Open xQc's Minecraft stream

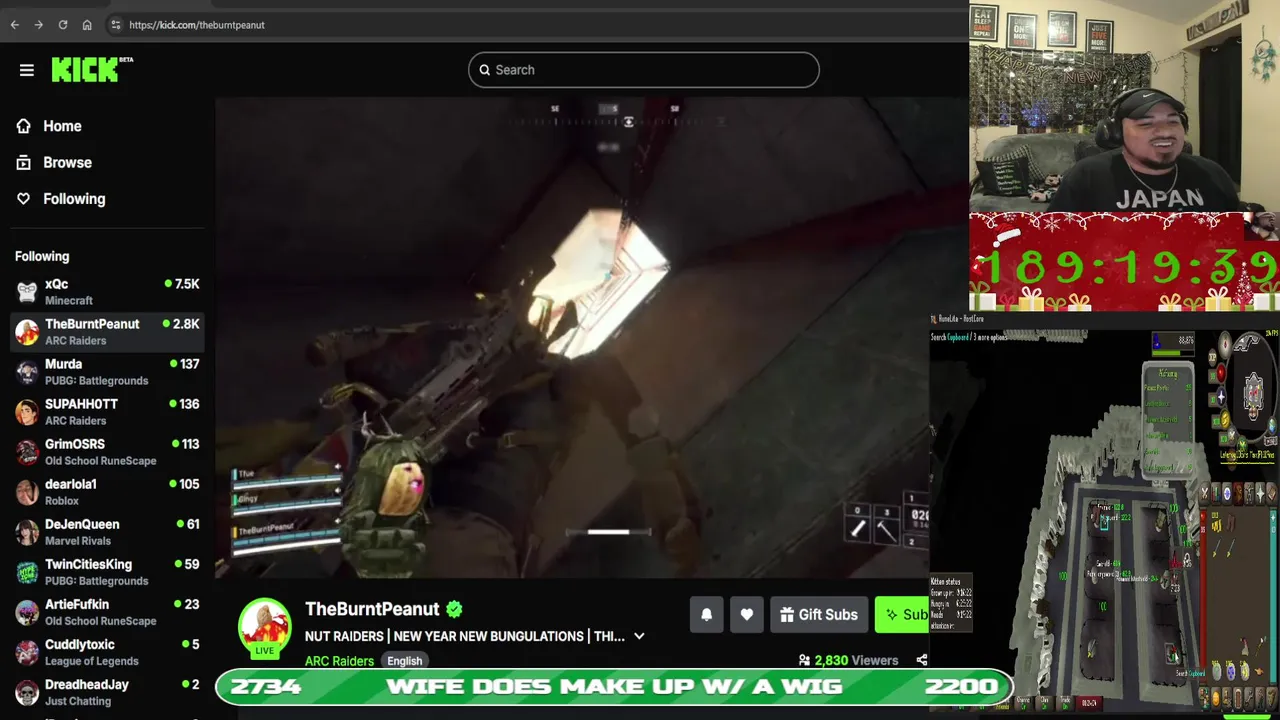click(107, 292)
